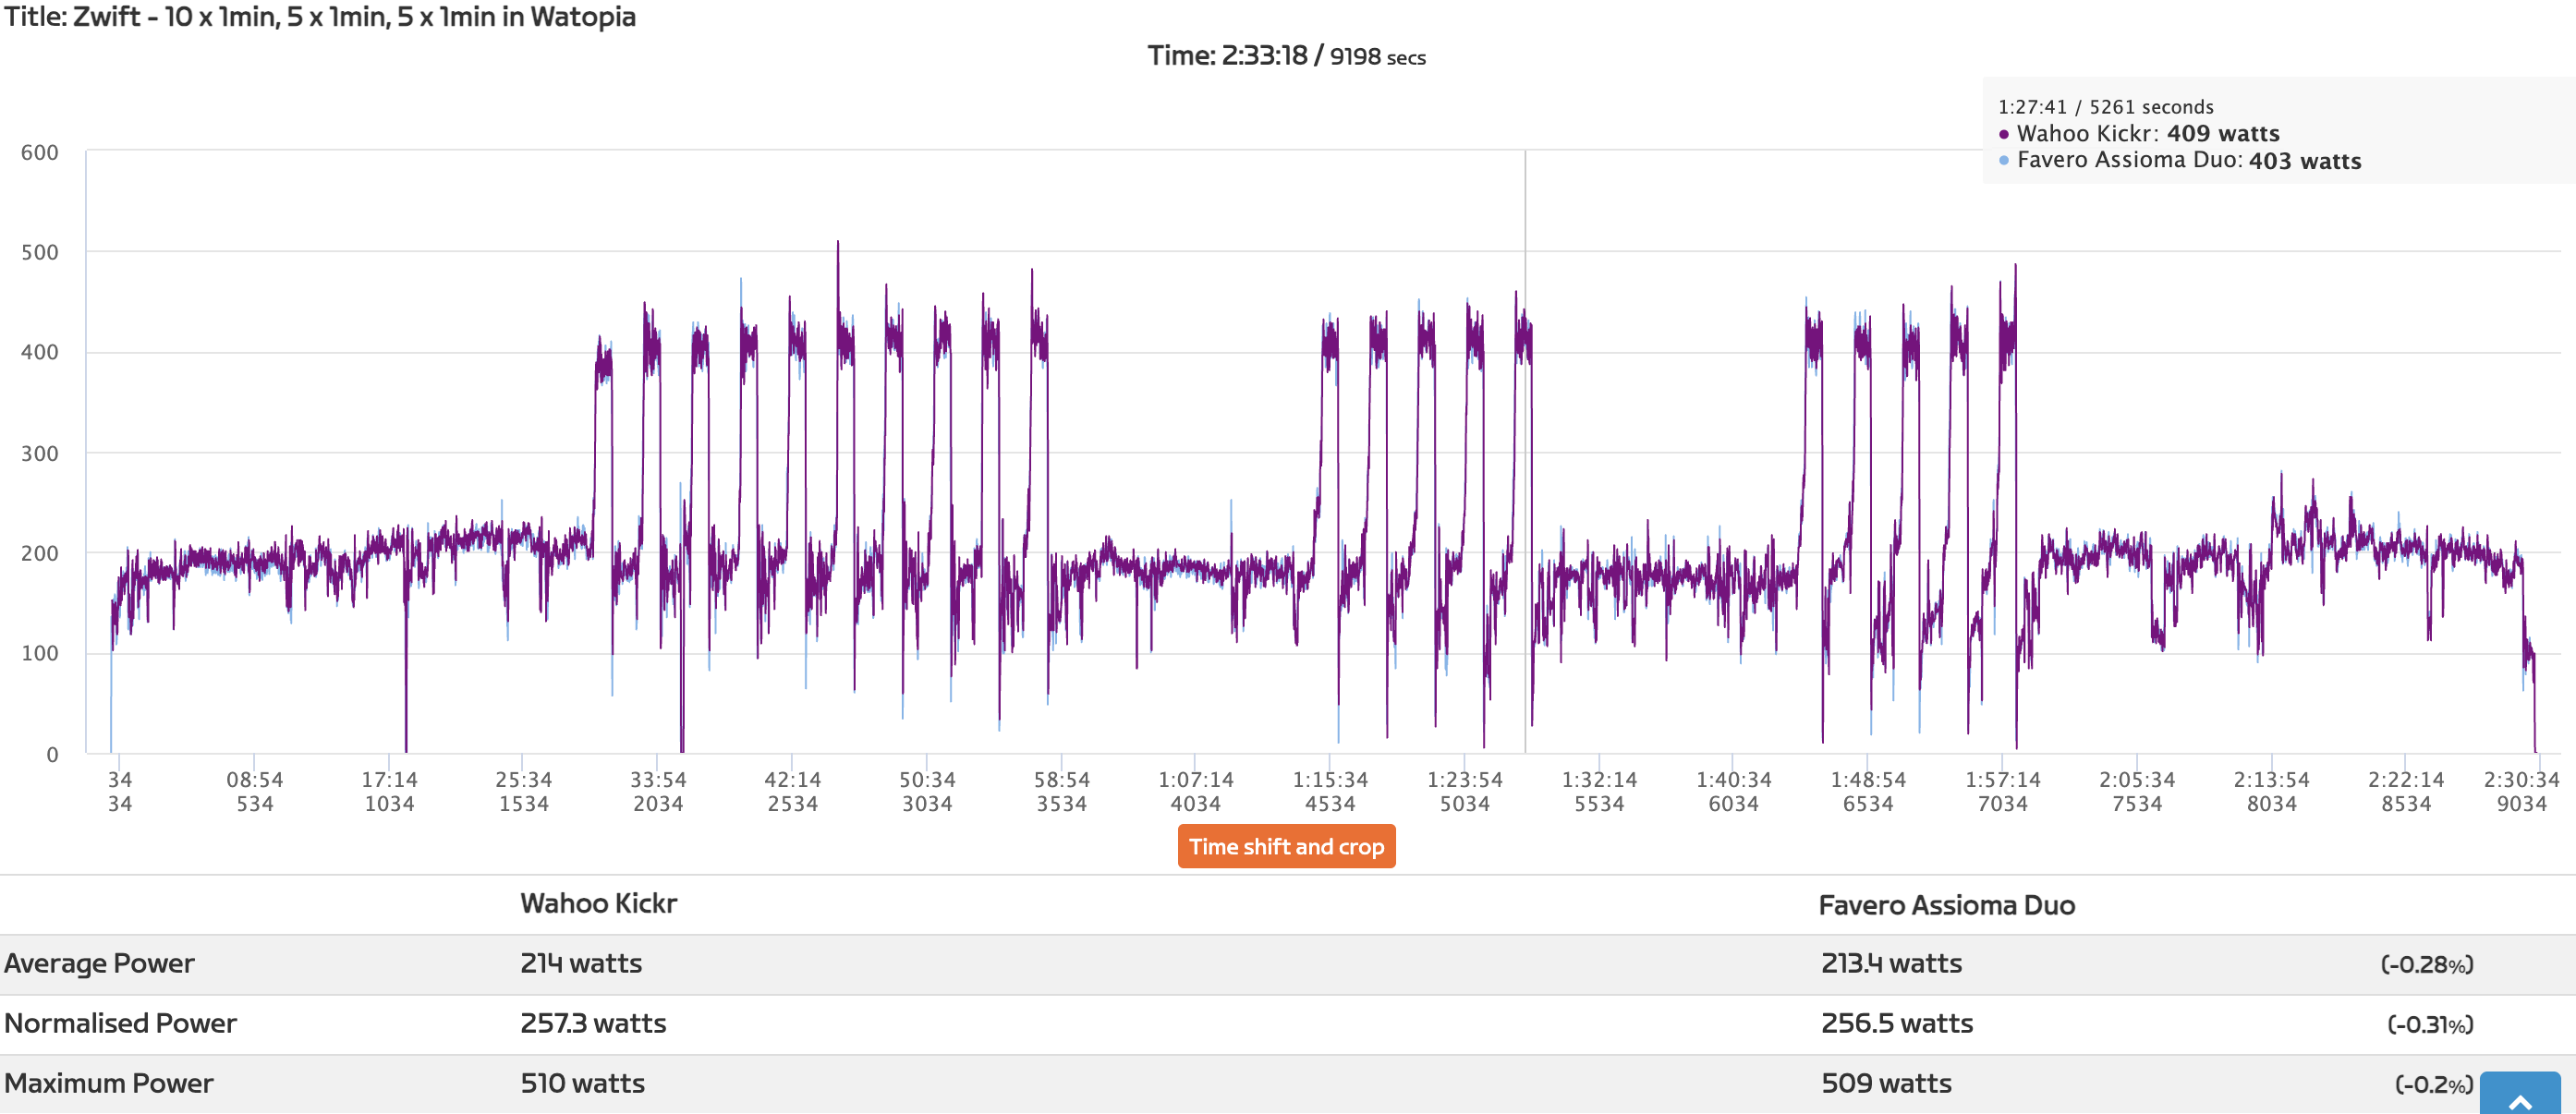Viewport: 2576px width, 1114px height.
Task: Click the Time 2:33:18 duration heading
Action: 1286,56
